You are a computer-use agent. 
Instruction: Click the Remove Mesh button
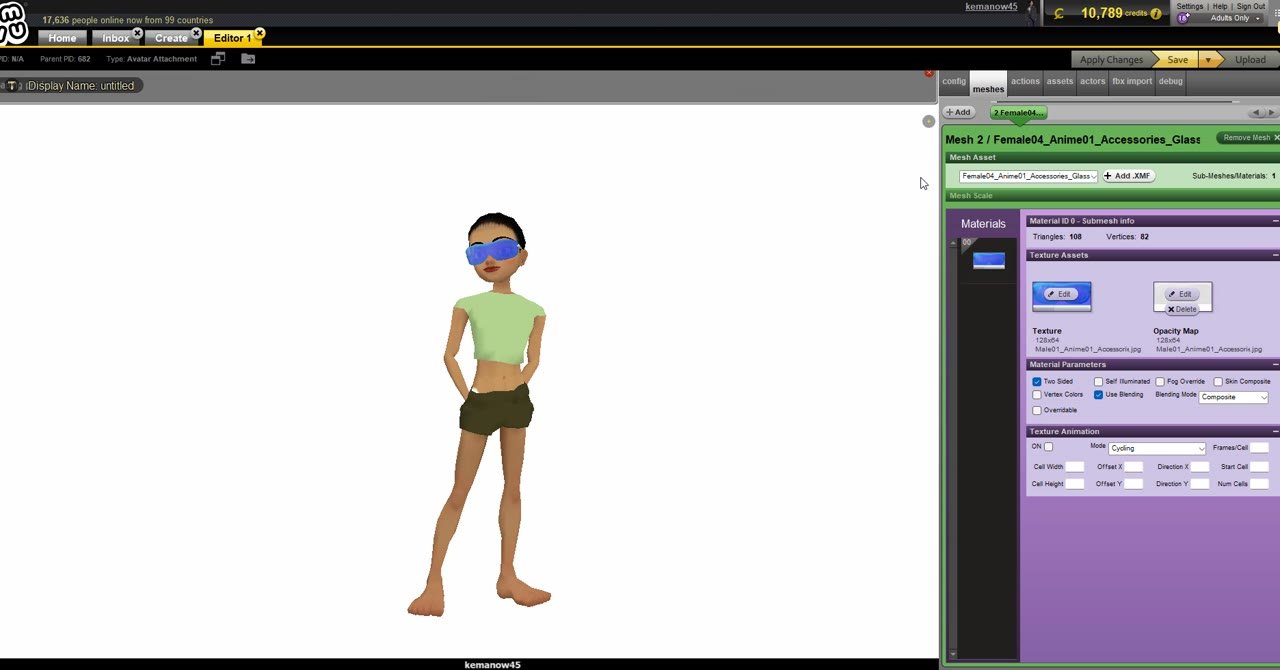1248,138
